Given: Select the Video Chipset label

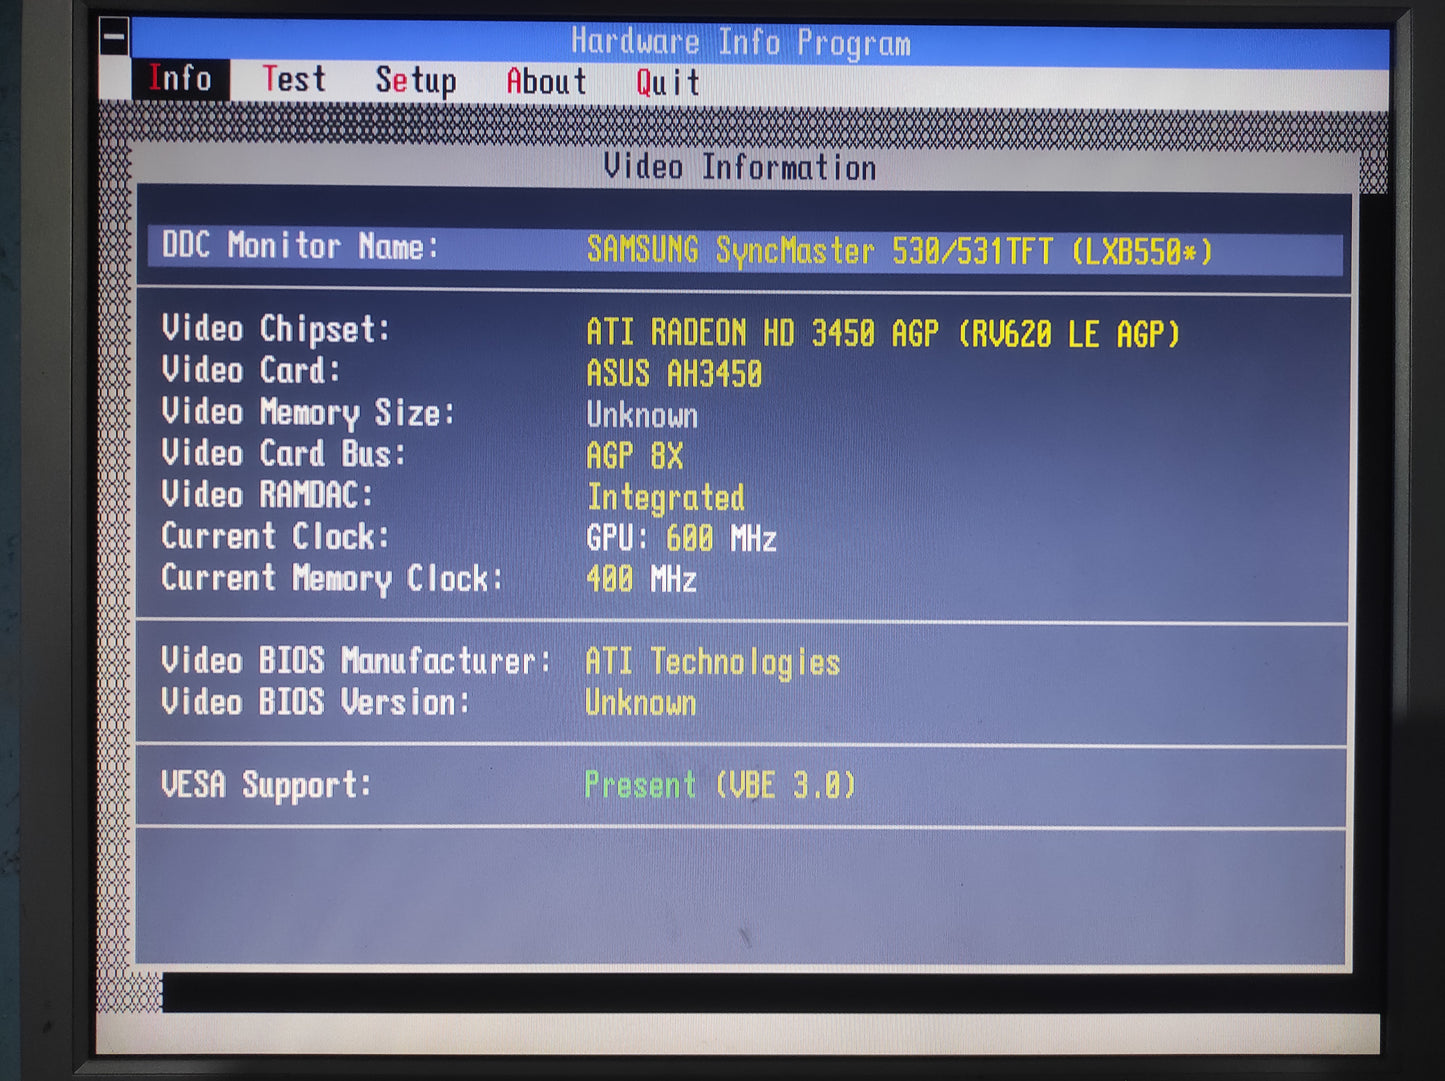Looking at the screenshot, I should [276, 329].
